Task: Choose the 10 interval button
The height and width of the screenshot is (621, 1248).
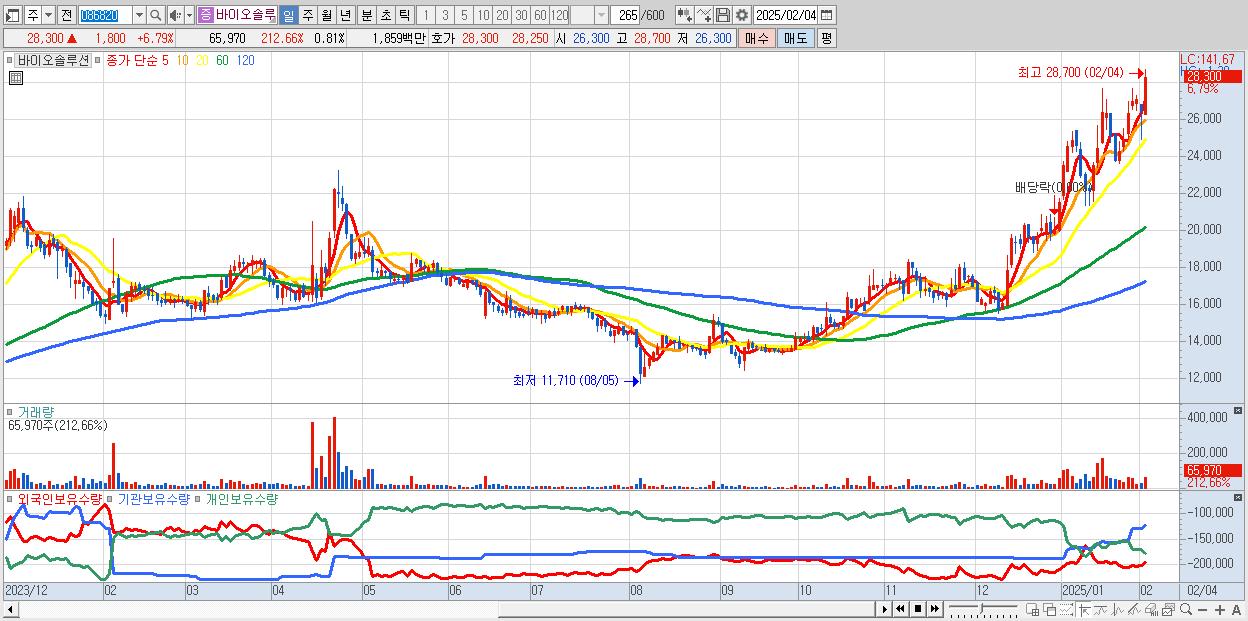Action: 483,15
